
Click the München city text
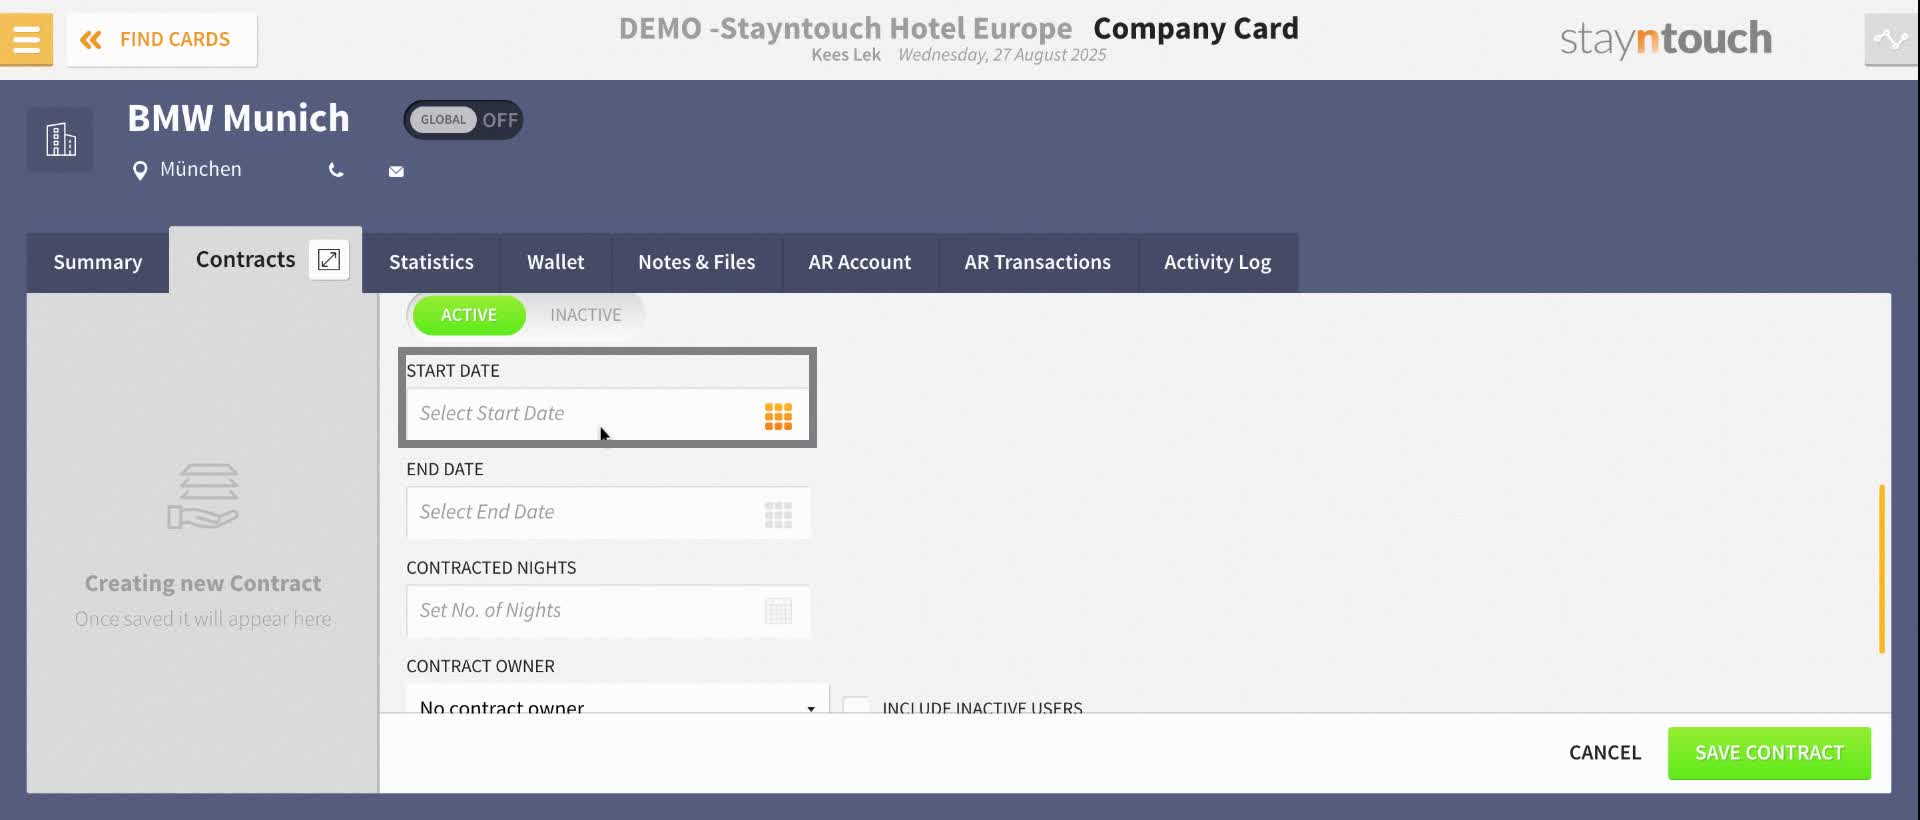(201, 169)
